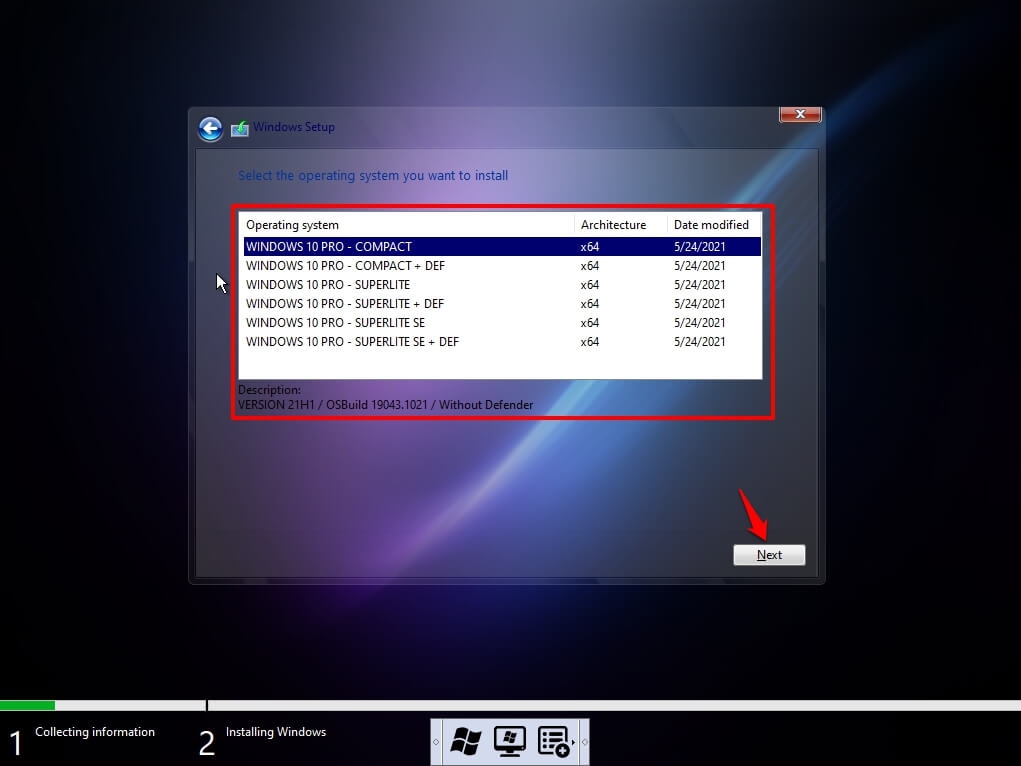Viewport: 1021px width, 766px height.
Task: Click the Date modified column header
Action: pos(712,225)
